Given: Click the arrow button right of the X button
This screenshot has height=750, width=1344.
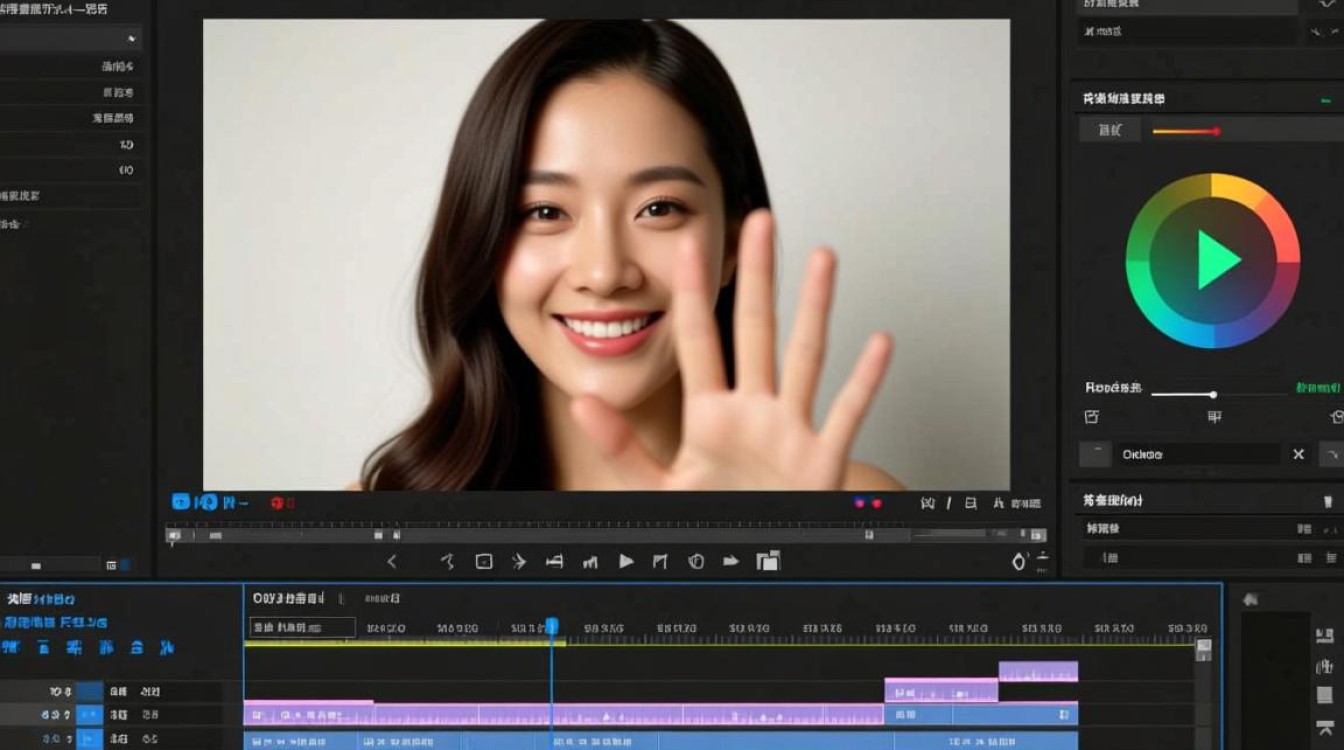Looking at the screenshot, I should [x=1332, y=454].
